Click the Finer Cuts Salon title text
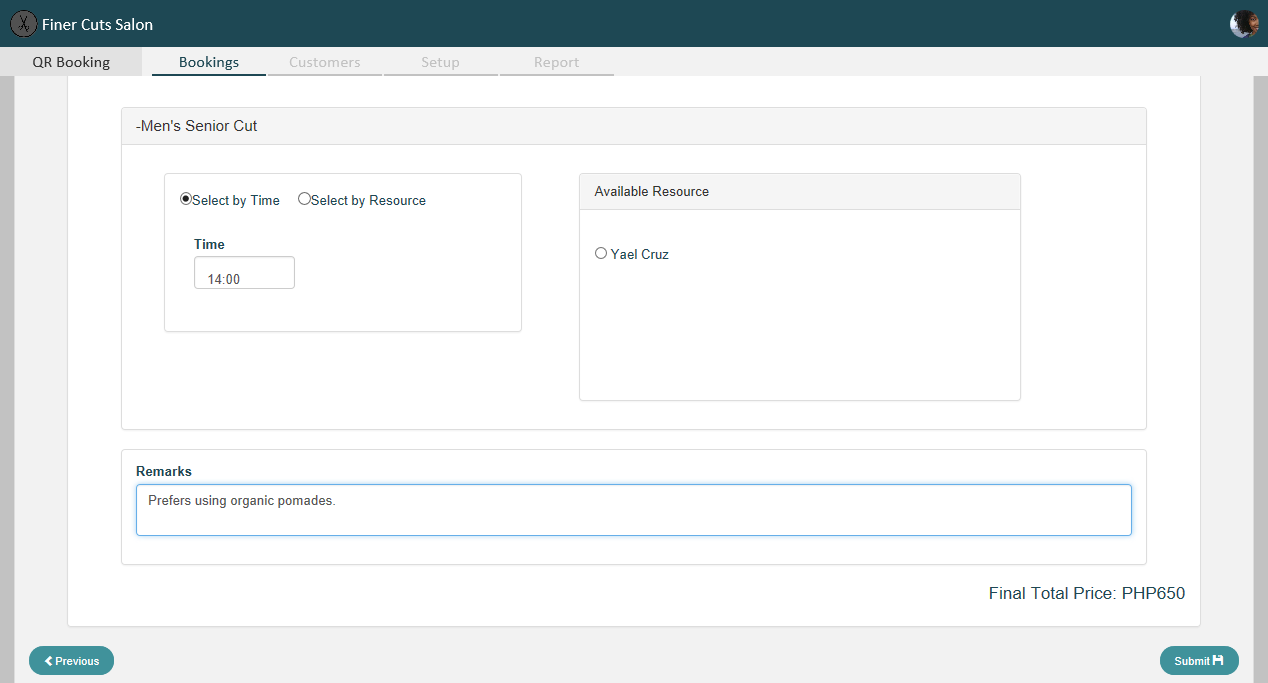Image resolution: width=1268 pixels, height=683 pixels. (x=98, y=24)
